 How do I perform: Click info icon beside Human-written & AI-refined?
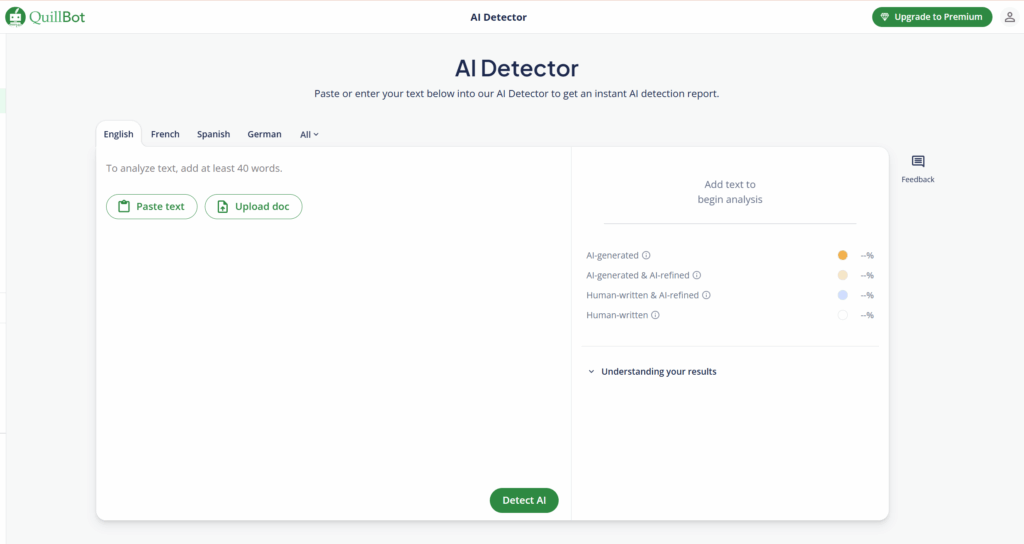click(706, 295)
